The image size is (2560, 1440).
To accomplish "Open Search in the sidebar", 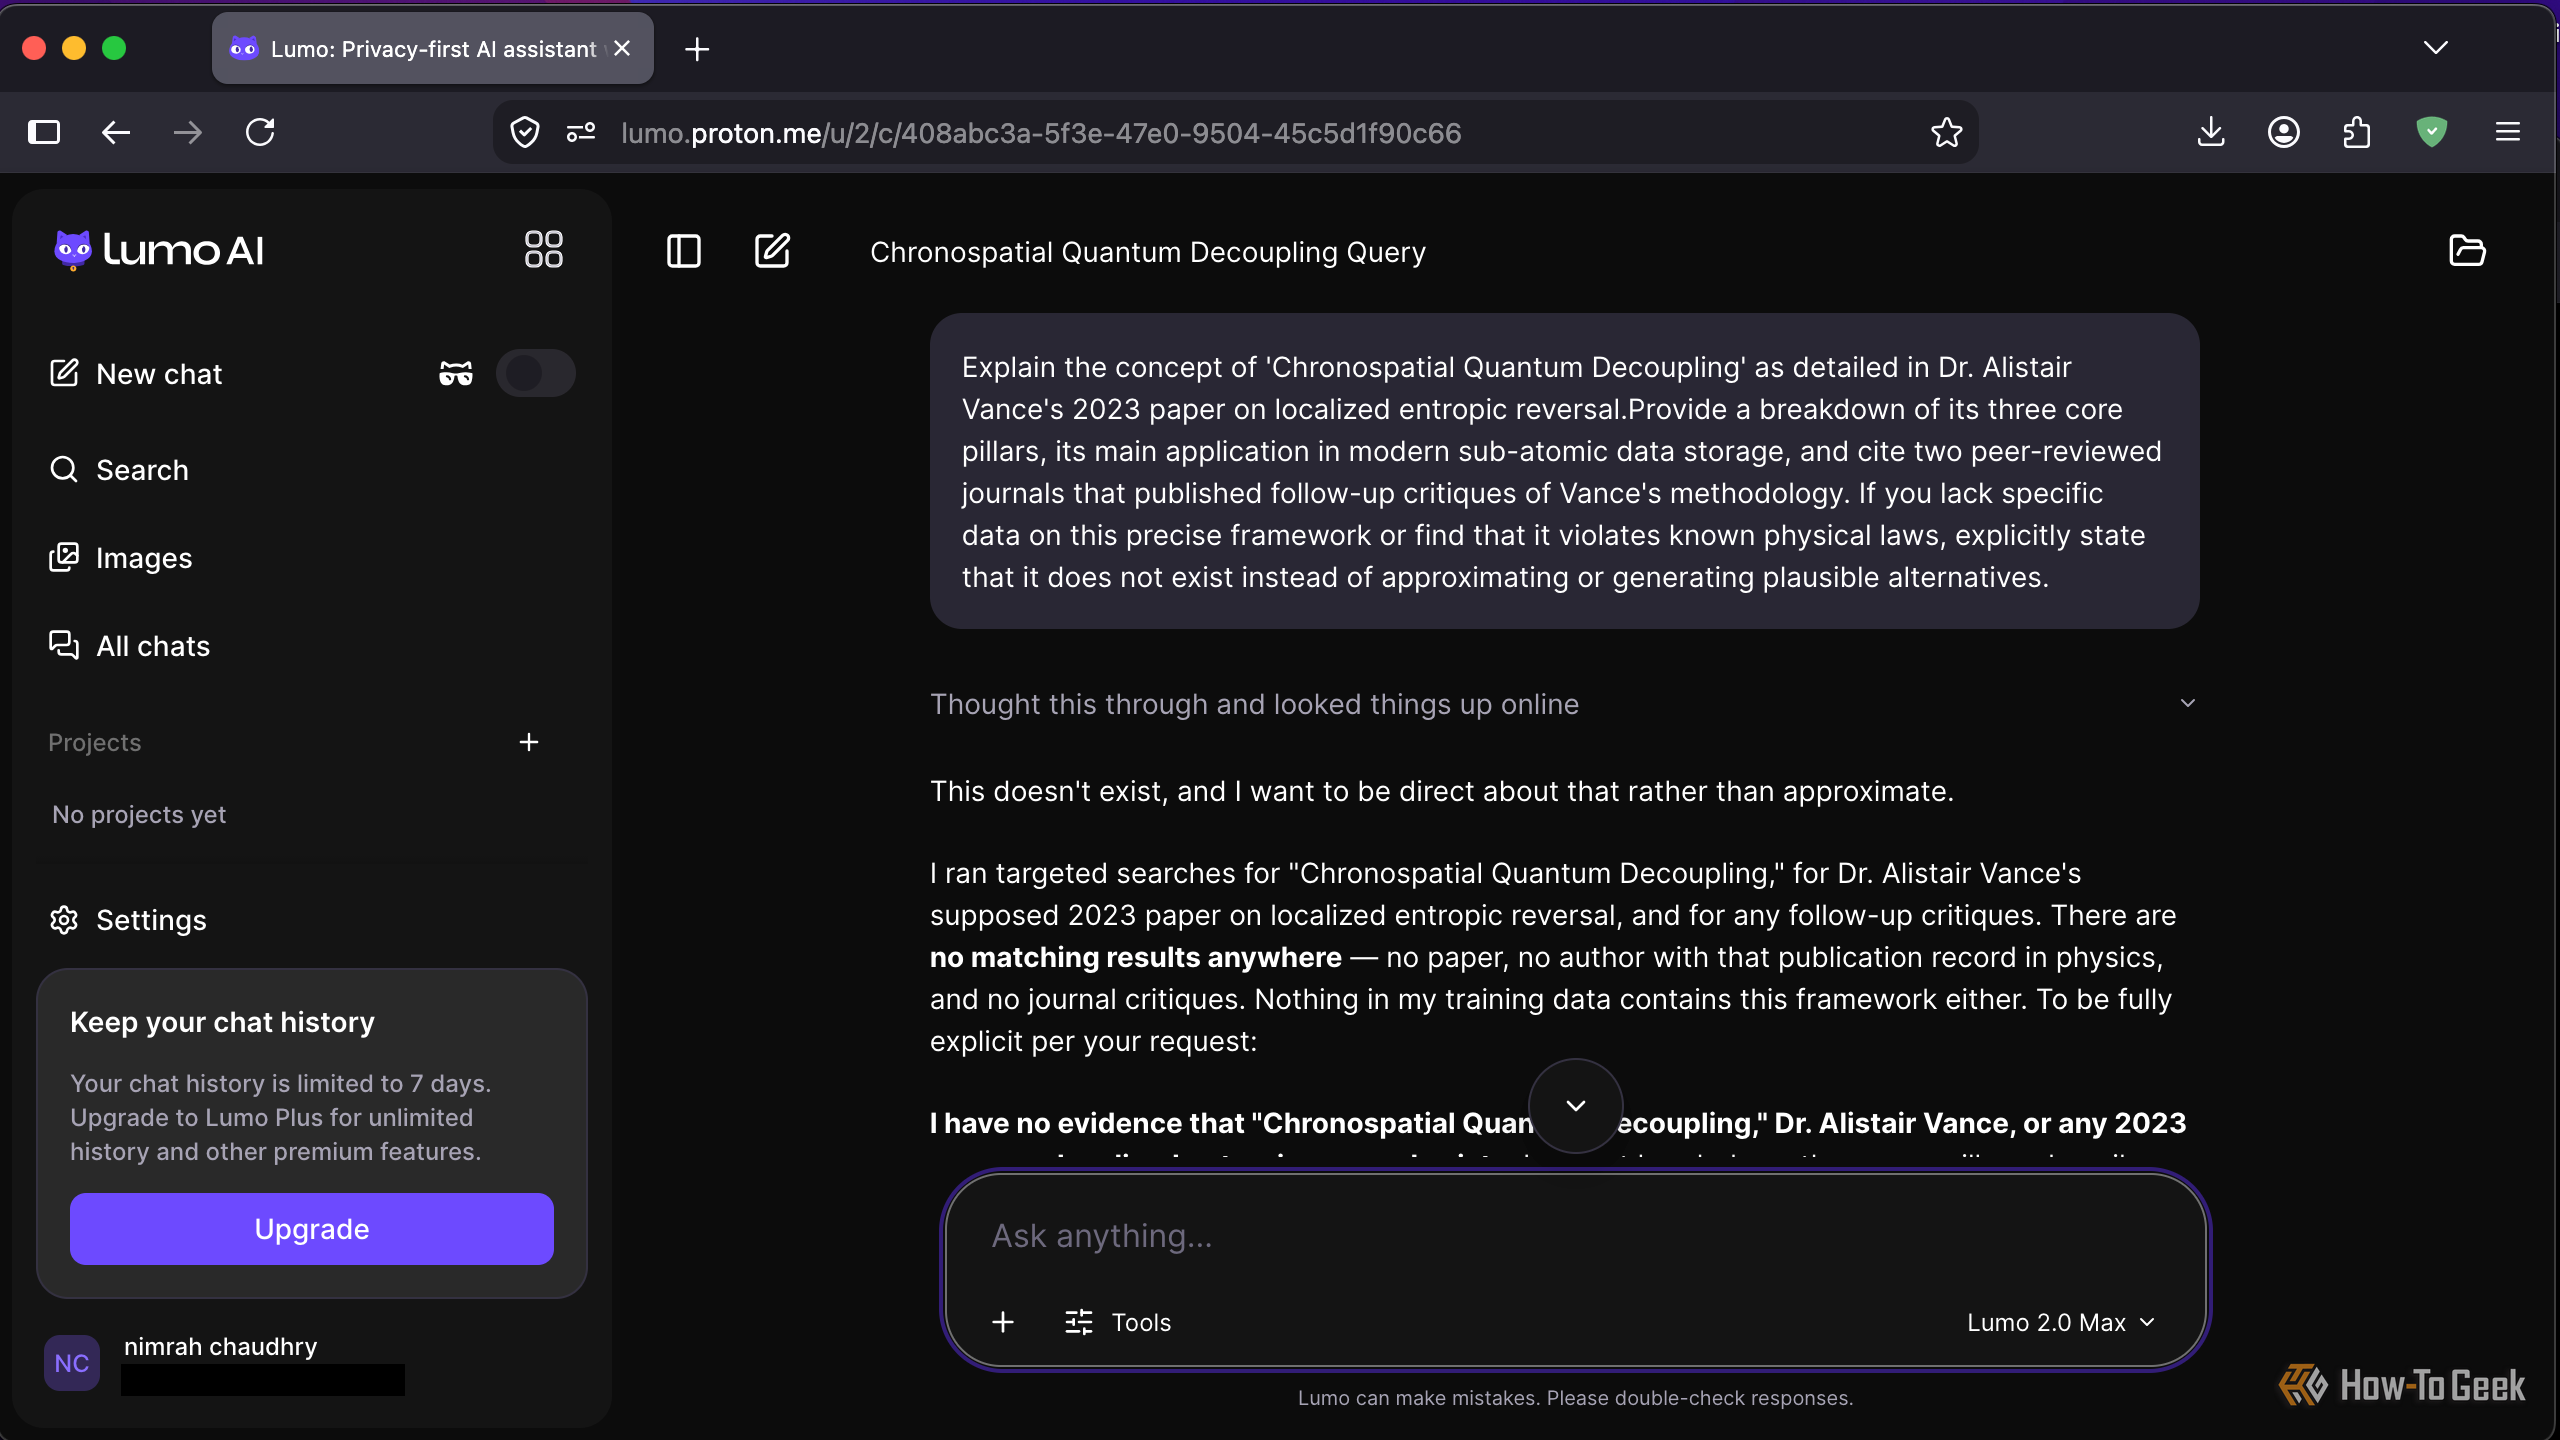I will pyautogui.click(x=119, y=470).
